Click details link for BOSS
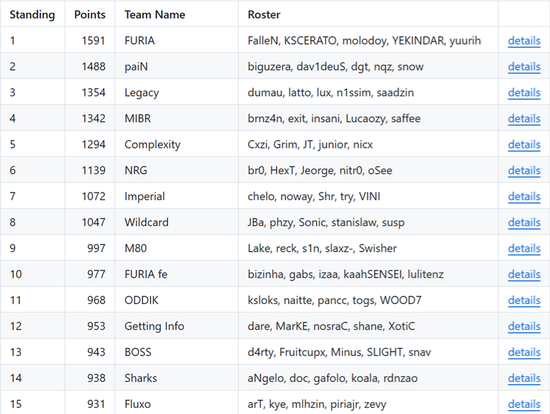 [524, 352]
